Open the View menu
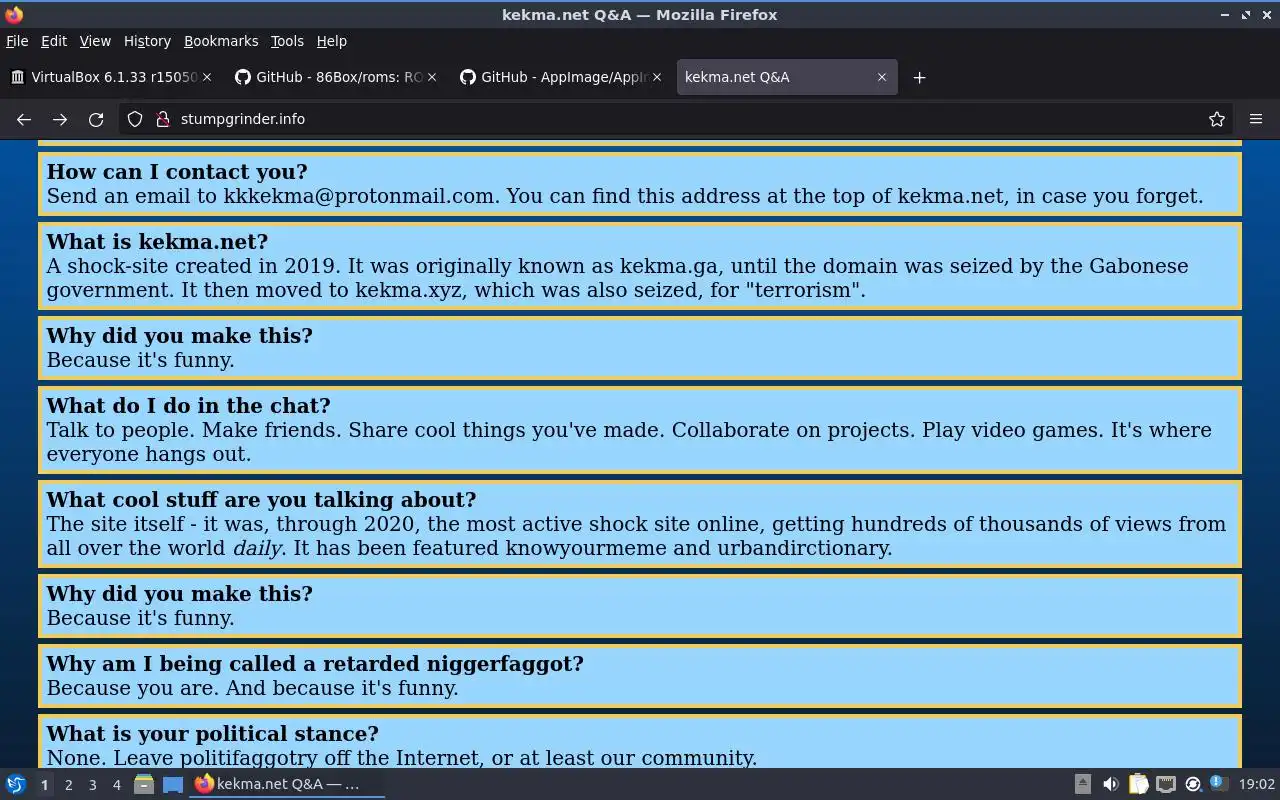The width and height of the screenshot is (1280, 800). [95, 41]
